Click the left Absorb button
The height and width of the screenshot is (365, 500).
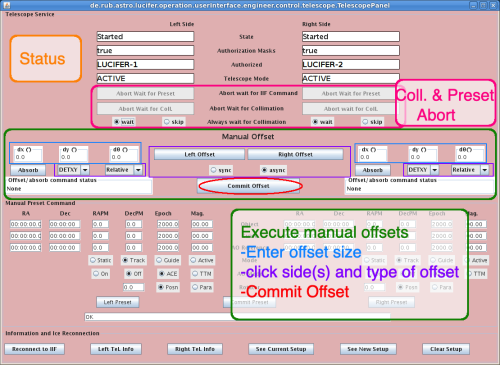click(28, 170)
